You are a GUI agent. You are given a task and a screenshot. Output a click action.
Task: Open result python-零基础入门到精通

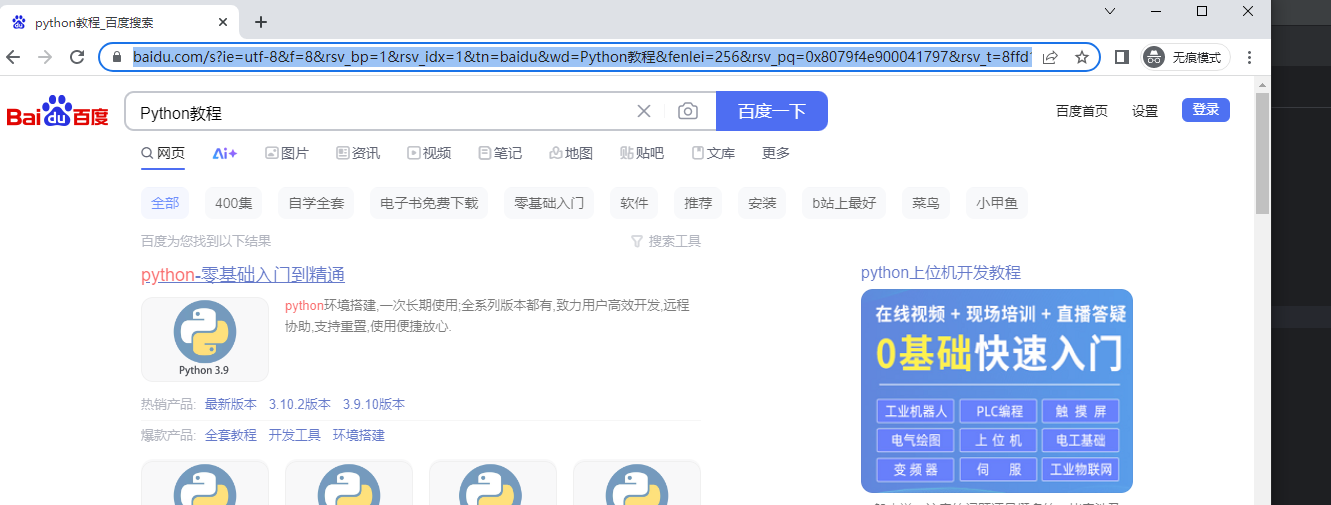(x=243, y=275)
